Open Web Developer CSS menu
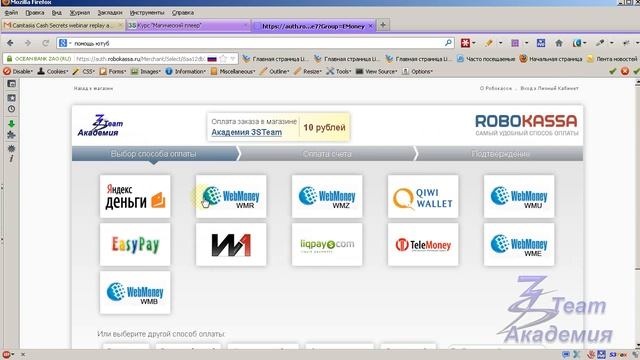 coord(84,71)
